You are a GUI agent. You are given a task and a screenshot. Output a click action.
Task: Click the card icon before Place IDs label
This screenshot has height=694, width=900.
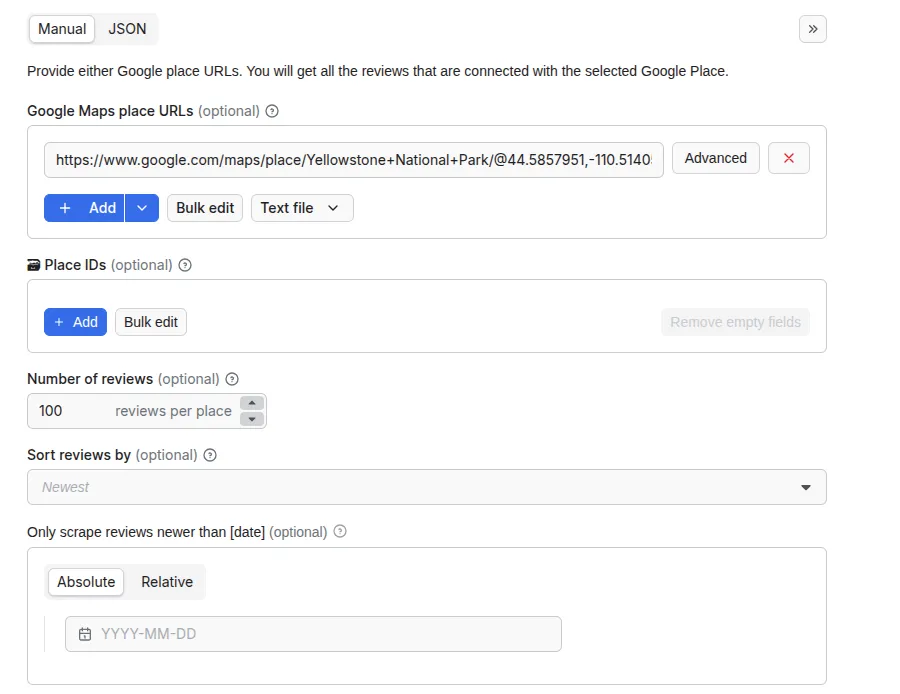[x=34, y=264]
